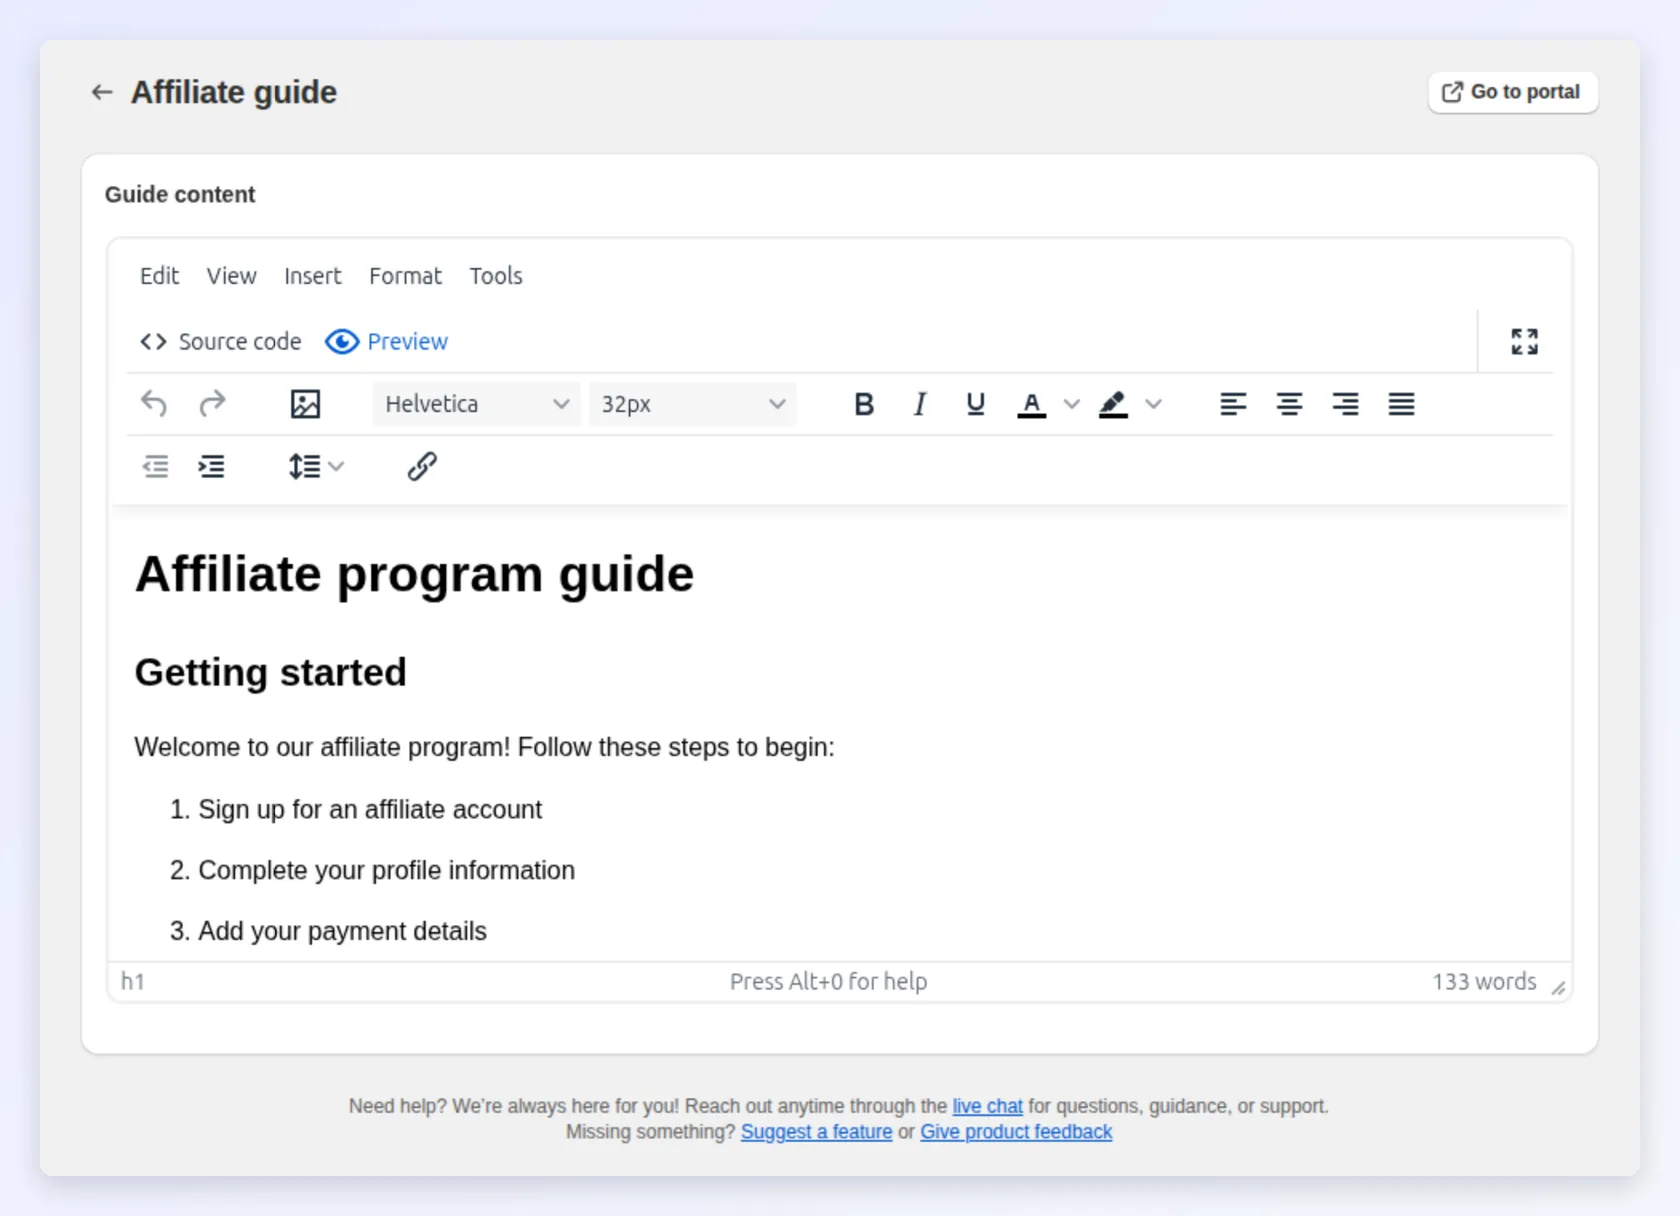
Task: Expand the highlight color picker arrow
Action: pos(1153,404)
